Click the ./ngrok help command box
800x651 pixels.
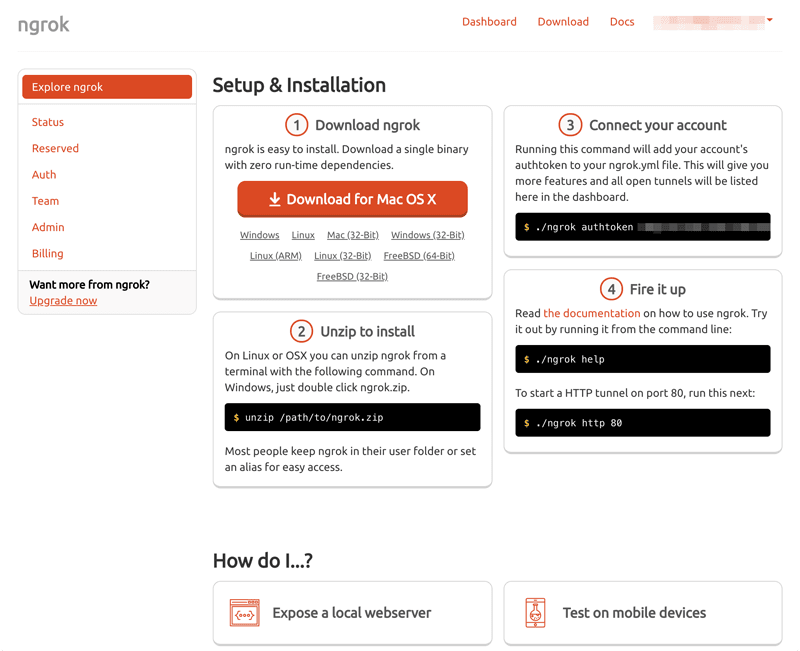click(643, 359)
